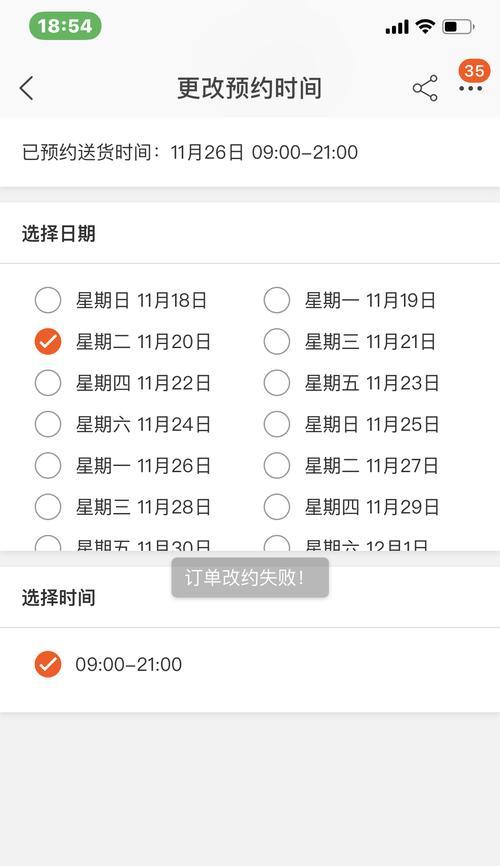Open the more options dots menu
The image size is (500, 866).
[471, 89]
